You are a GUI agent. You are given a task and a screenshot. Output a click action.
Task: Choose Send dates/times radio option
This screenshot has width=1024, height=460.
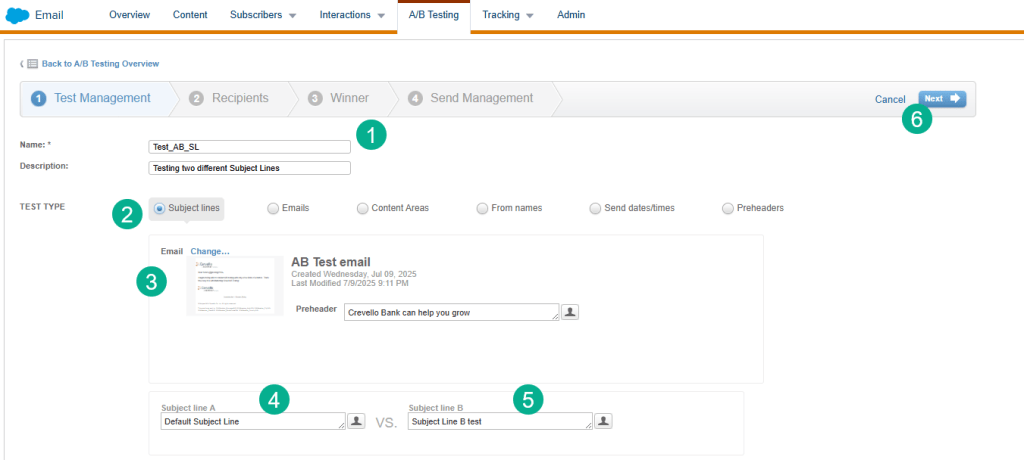click(595, 208)
